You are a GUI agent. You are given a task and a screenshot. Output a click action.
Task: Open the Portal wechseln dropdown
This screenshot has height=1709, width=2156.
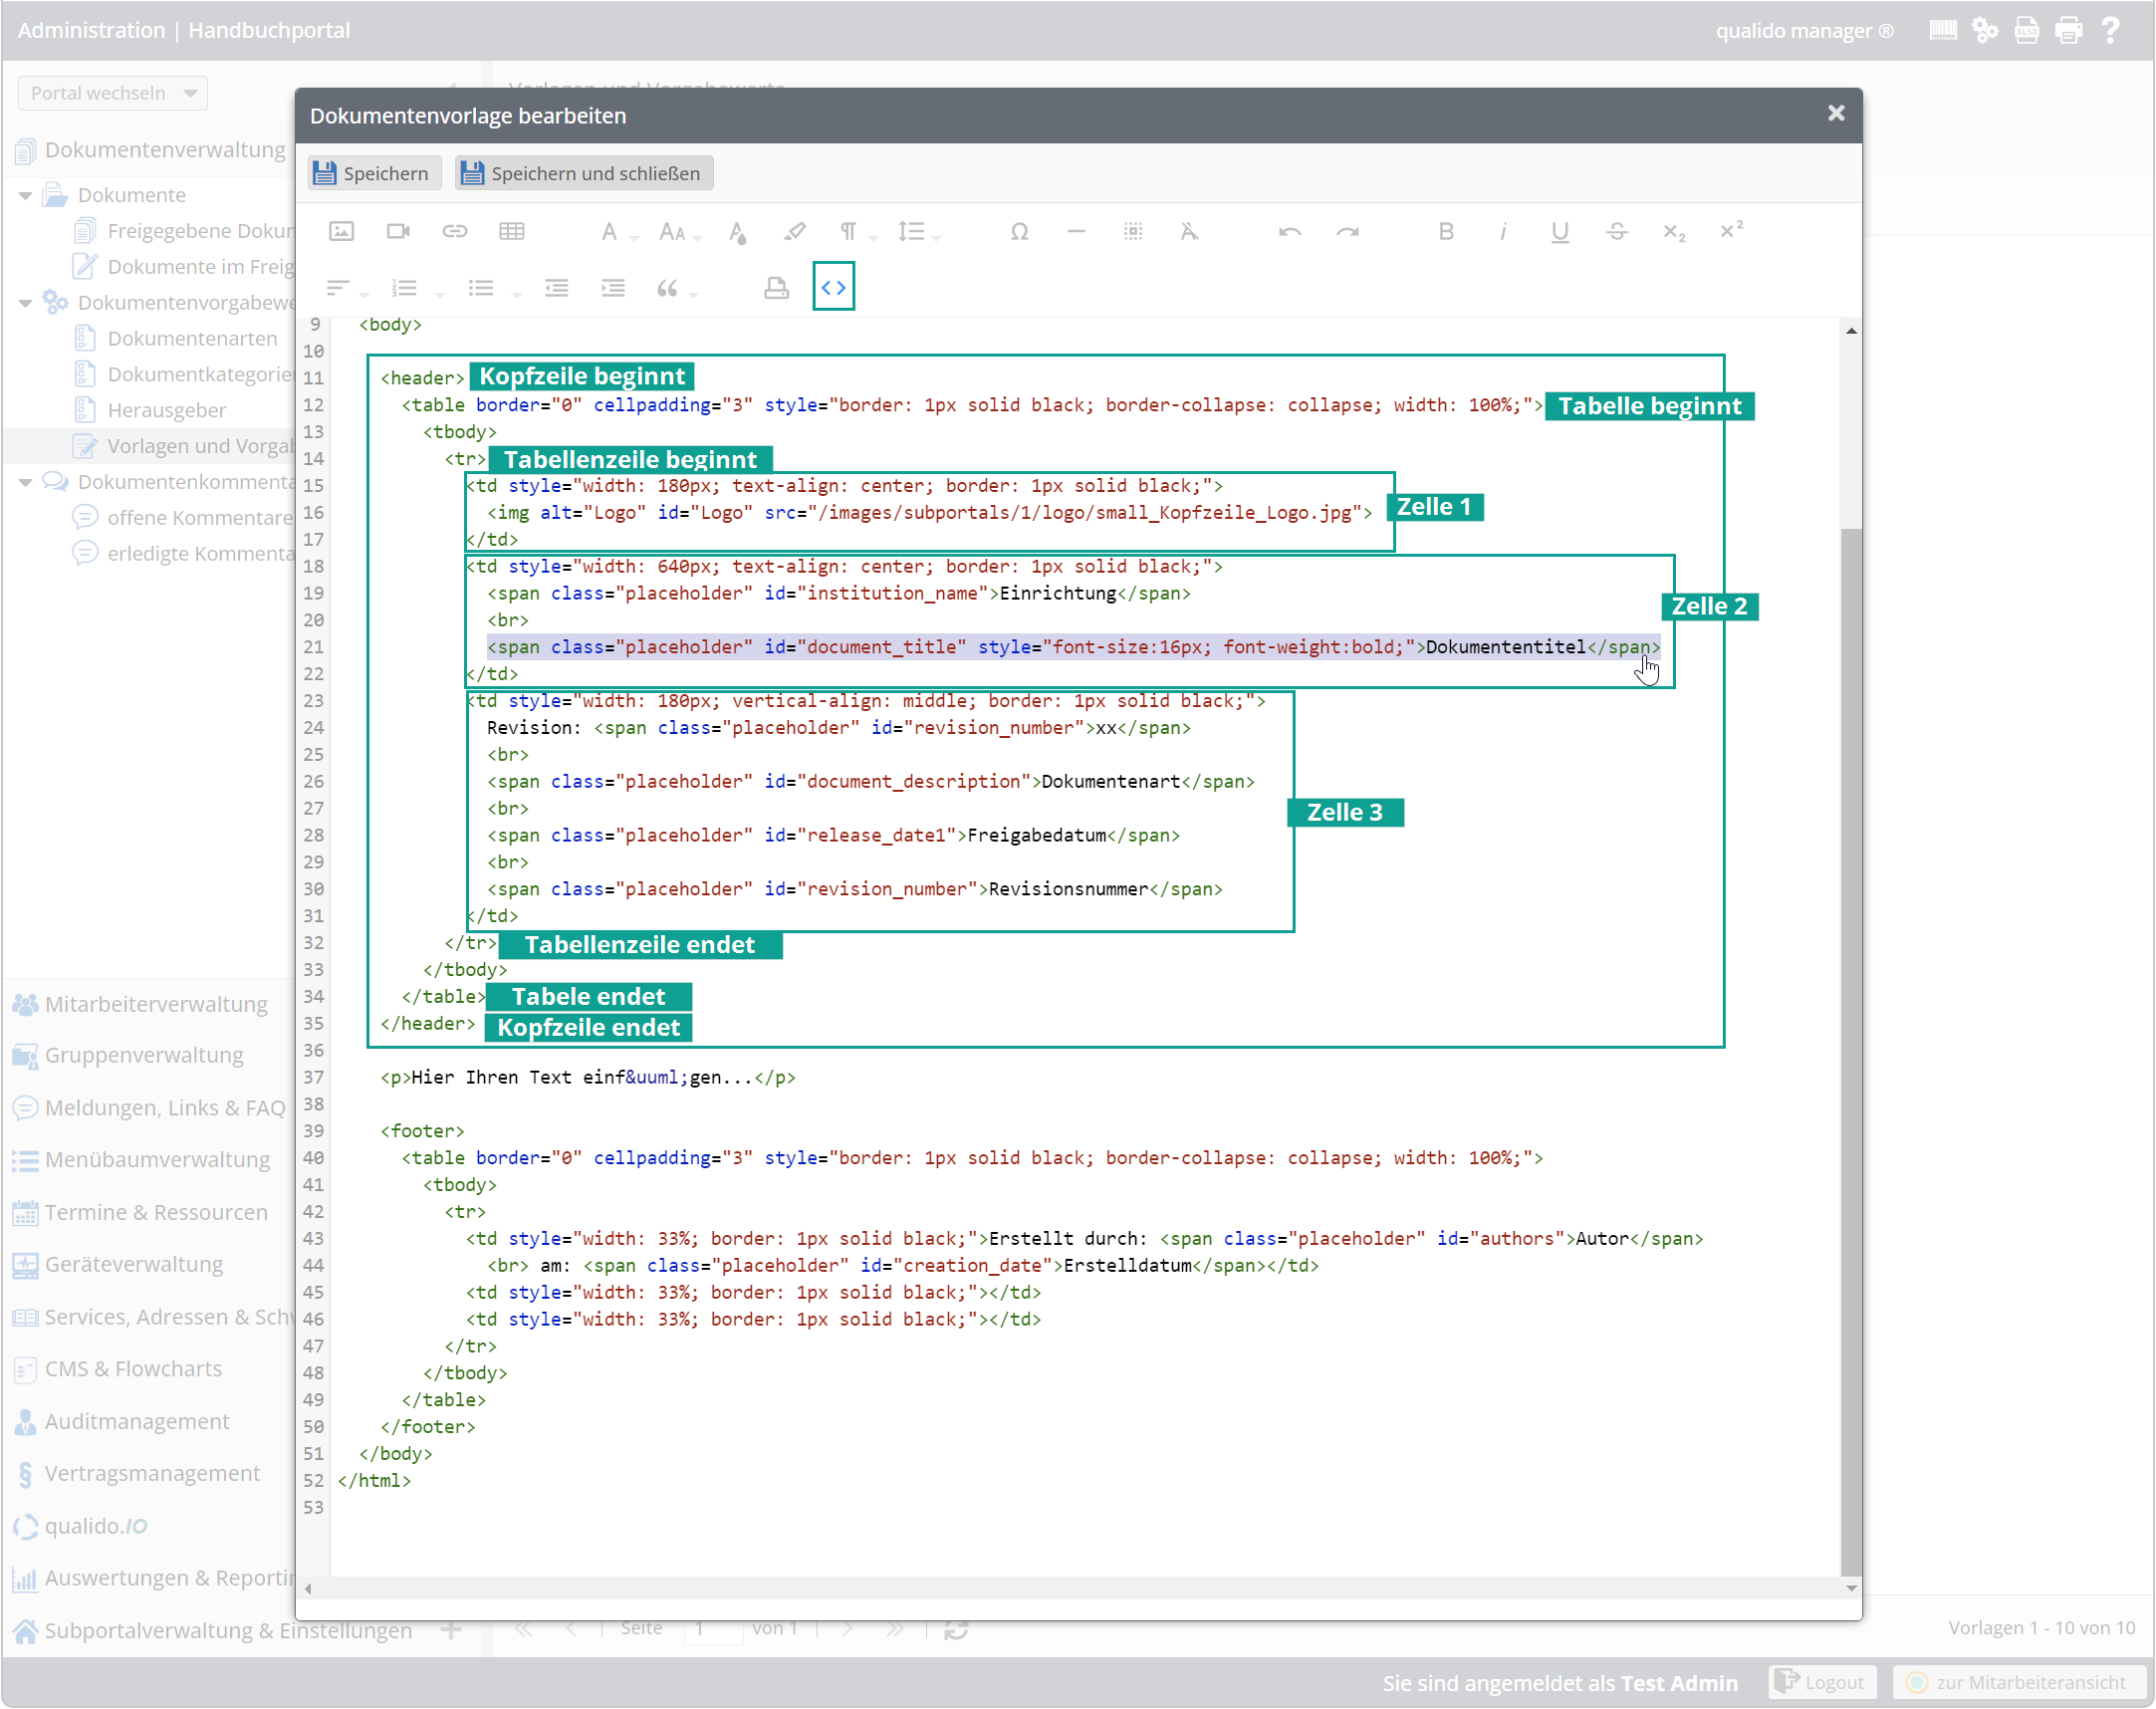pyautogui.click(x=111, y=92)
